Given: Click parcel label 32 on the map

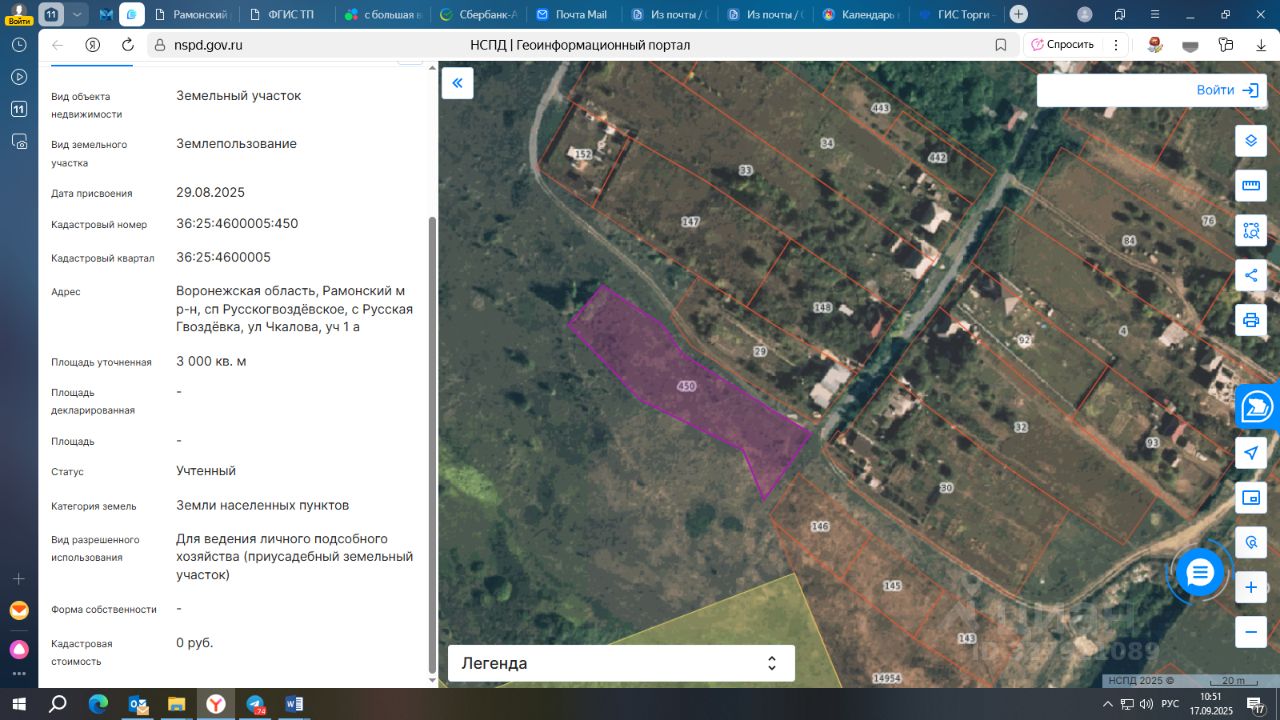Looking at the screenshot, I should [x=1020, y=427].
